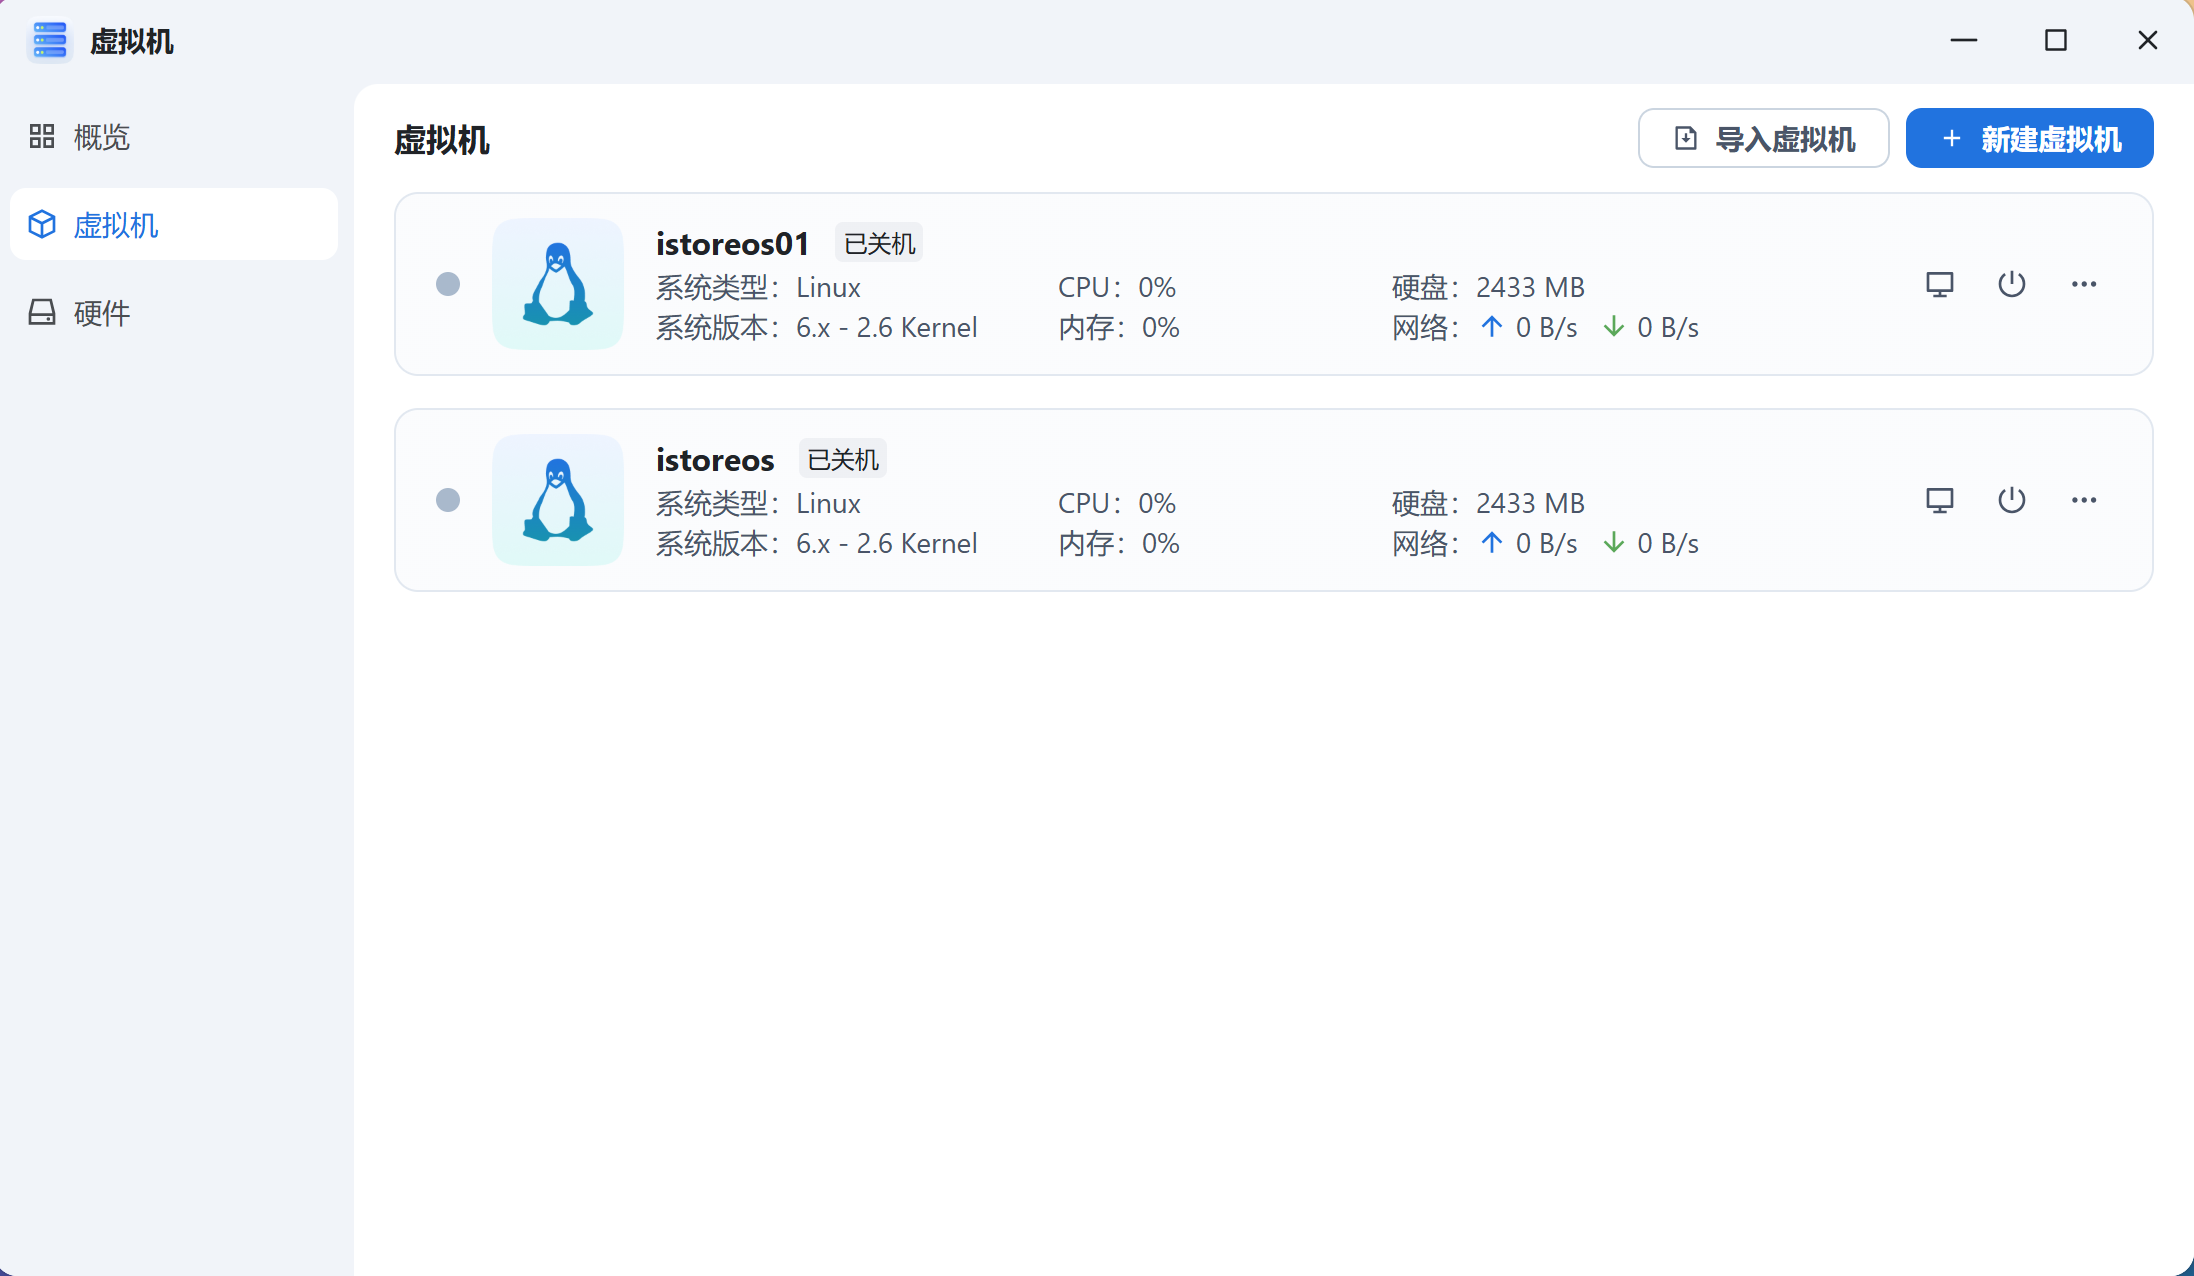Click status dot of istoreos

(448, 500)
